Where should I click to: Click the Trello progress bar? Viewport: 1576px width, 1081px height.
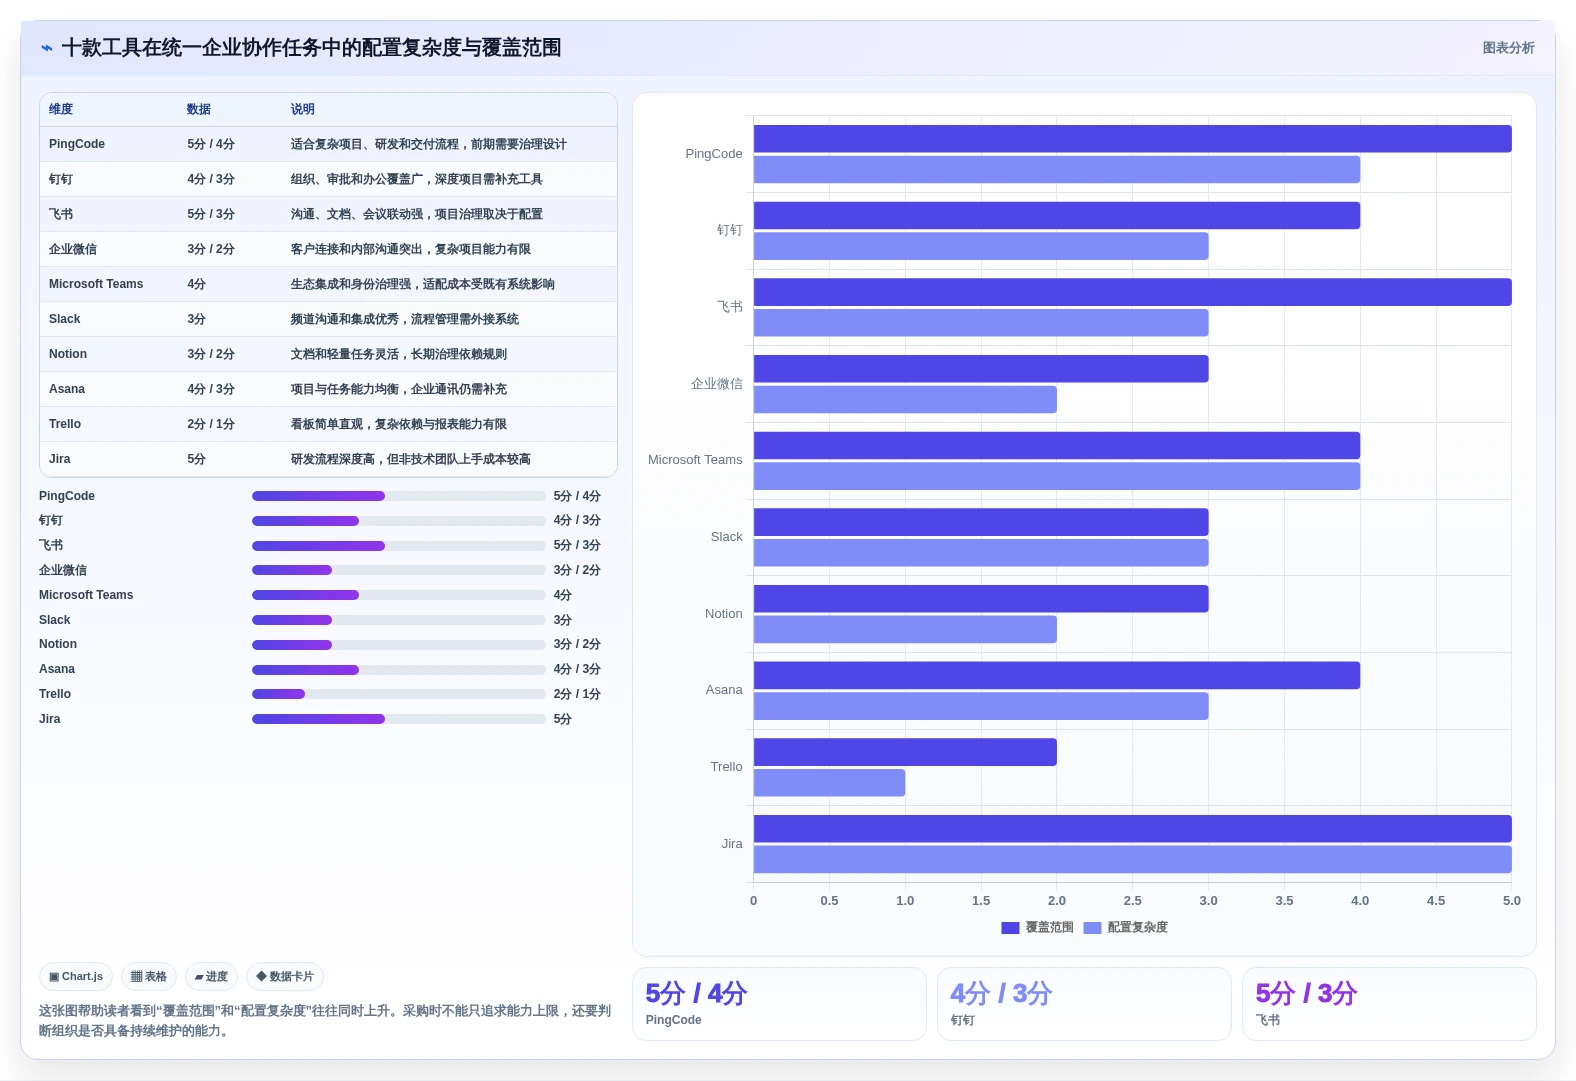click(398, 694)
